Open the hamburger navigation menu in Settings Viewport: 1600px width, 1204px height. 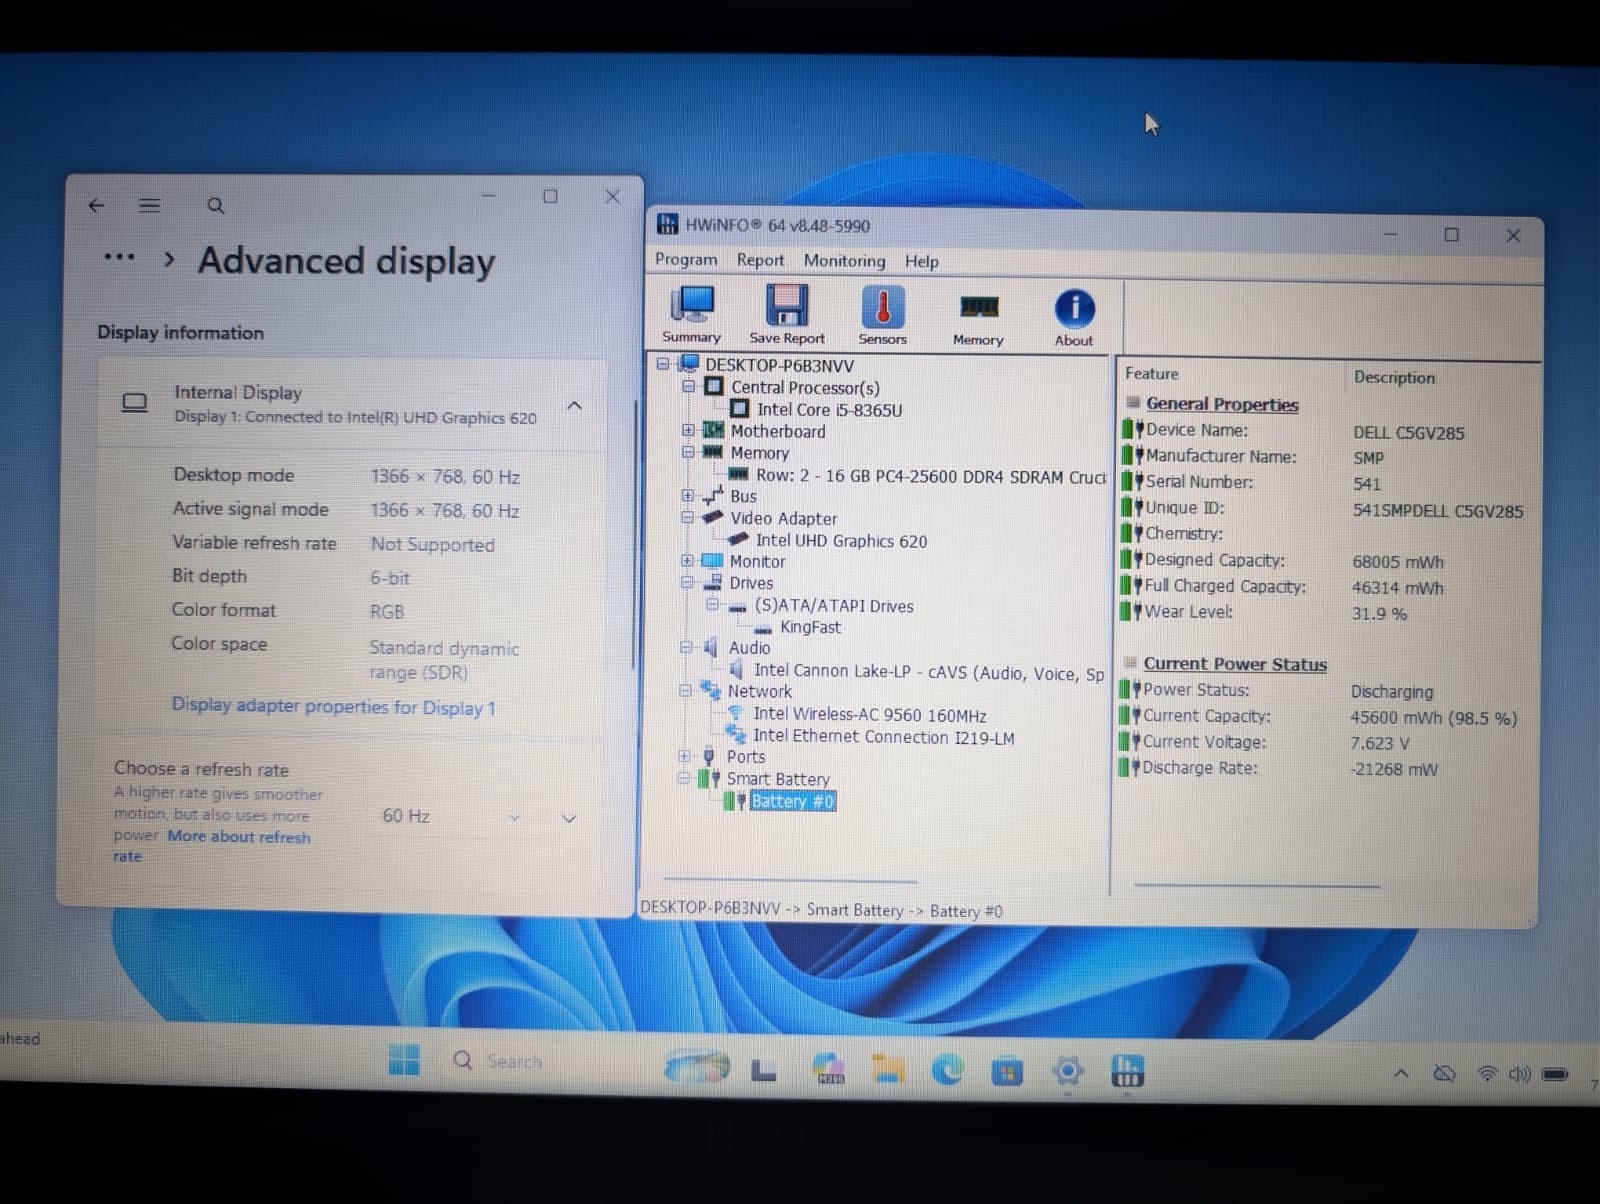pos(150,205)
